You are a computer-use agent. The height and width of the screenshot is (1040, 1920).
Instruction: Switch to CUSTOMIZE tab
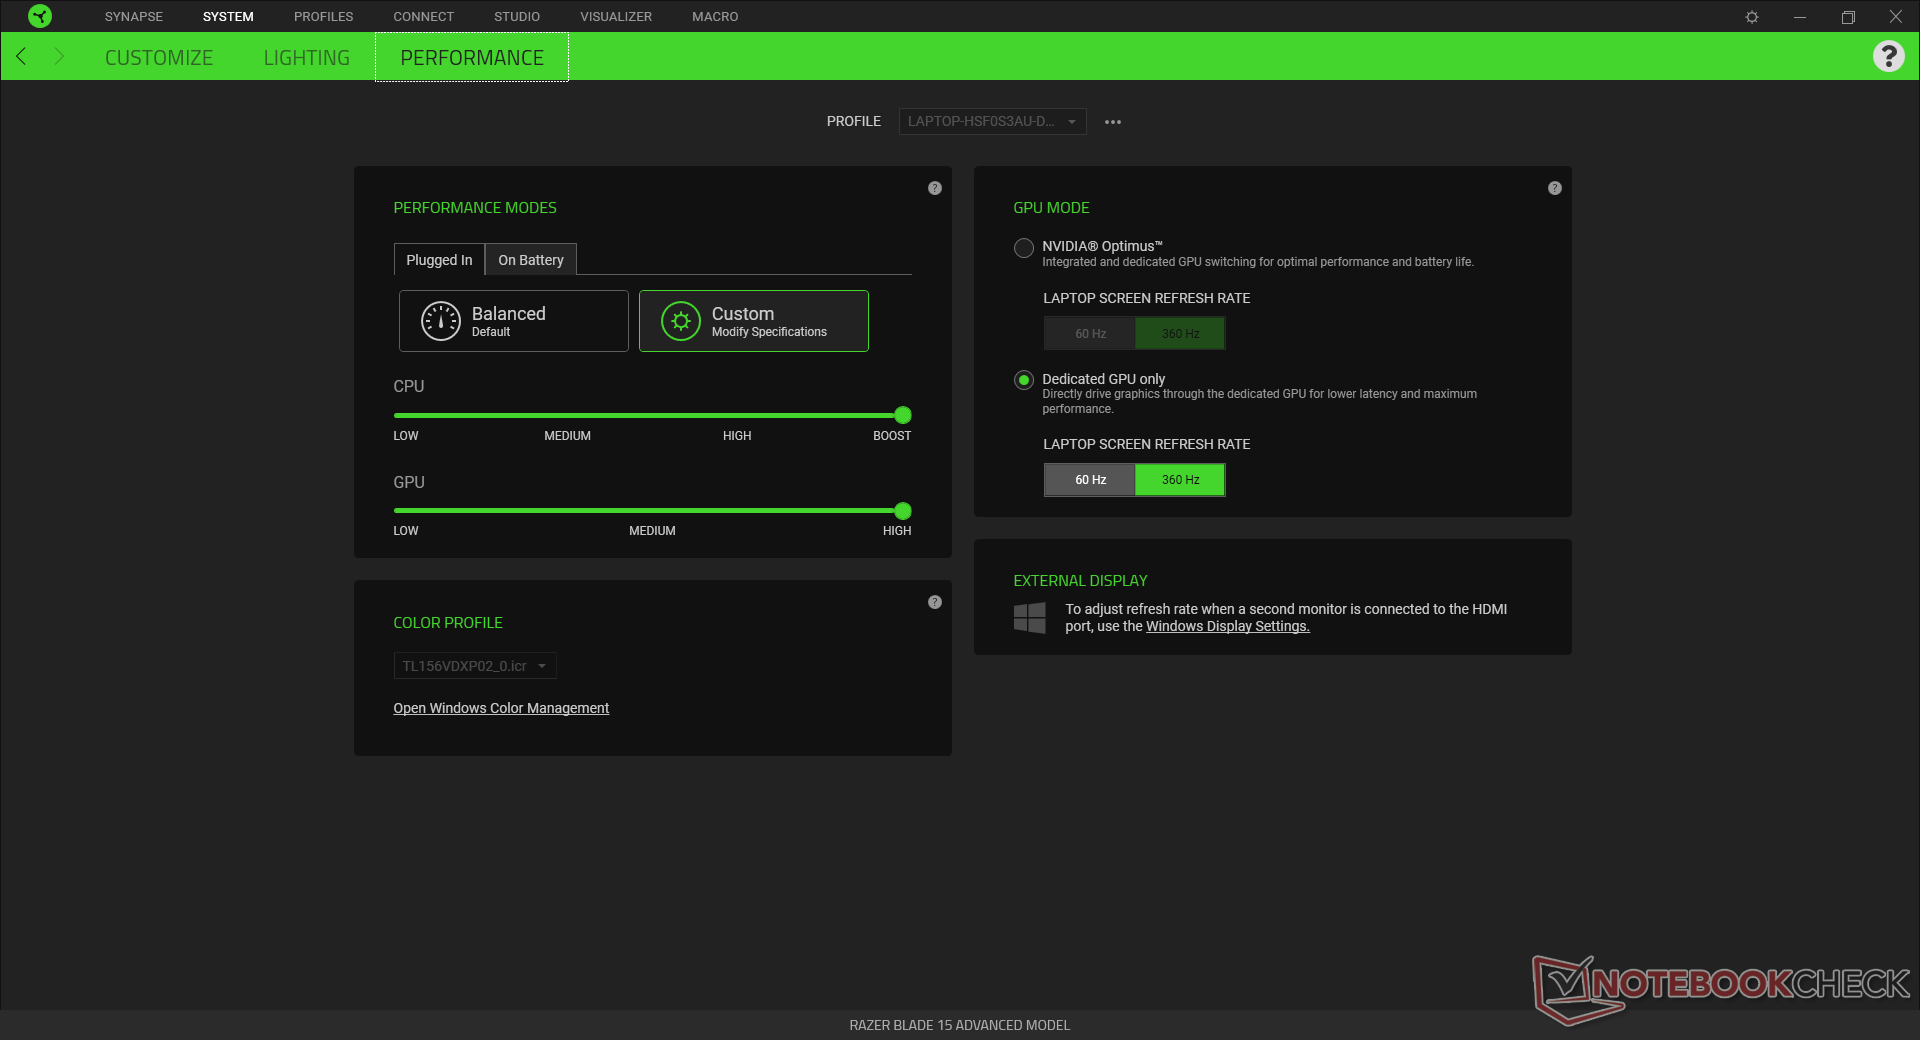[159, 58]
